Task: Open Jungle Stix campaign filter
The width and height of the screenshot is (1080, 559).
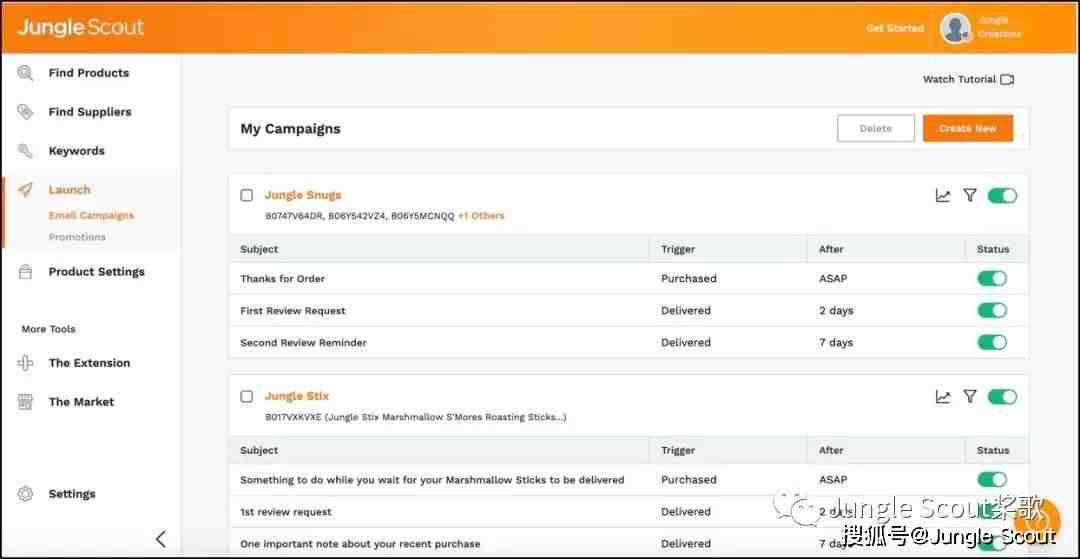Action: (970, 397)
